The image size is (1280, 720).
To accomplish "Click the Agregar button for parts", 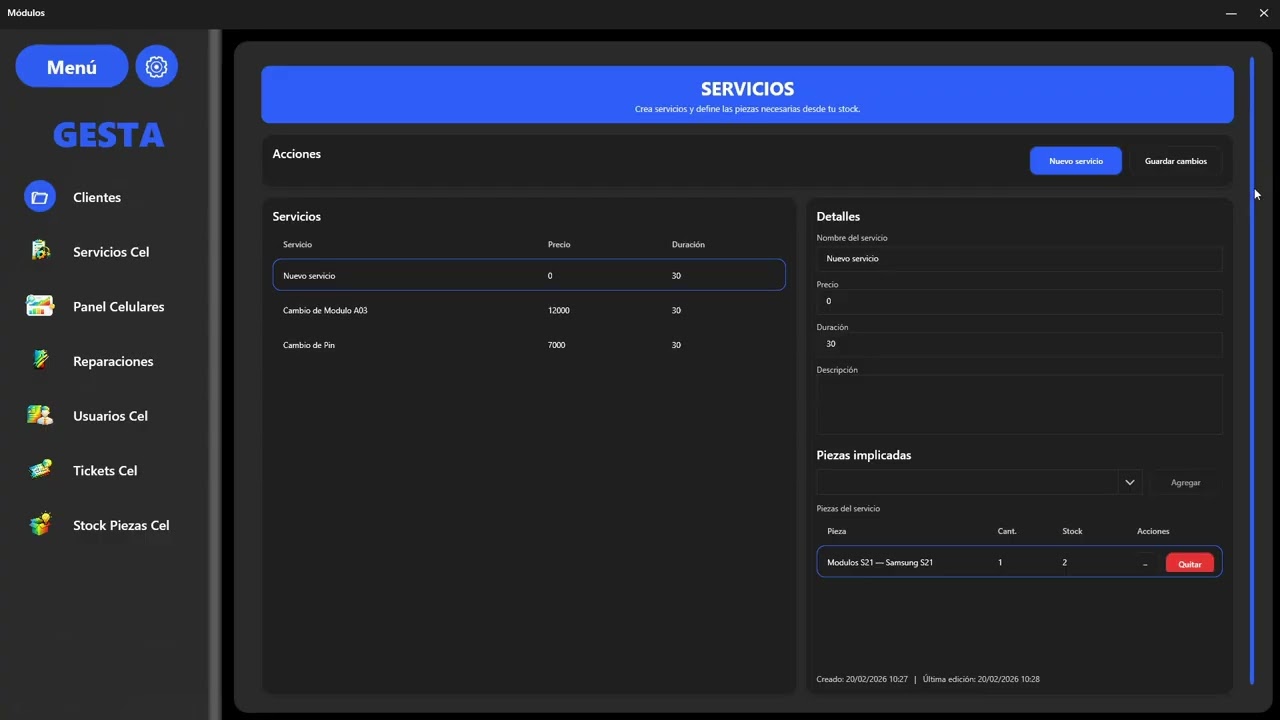I will tap(1185, 483).
